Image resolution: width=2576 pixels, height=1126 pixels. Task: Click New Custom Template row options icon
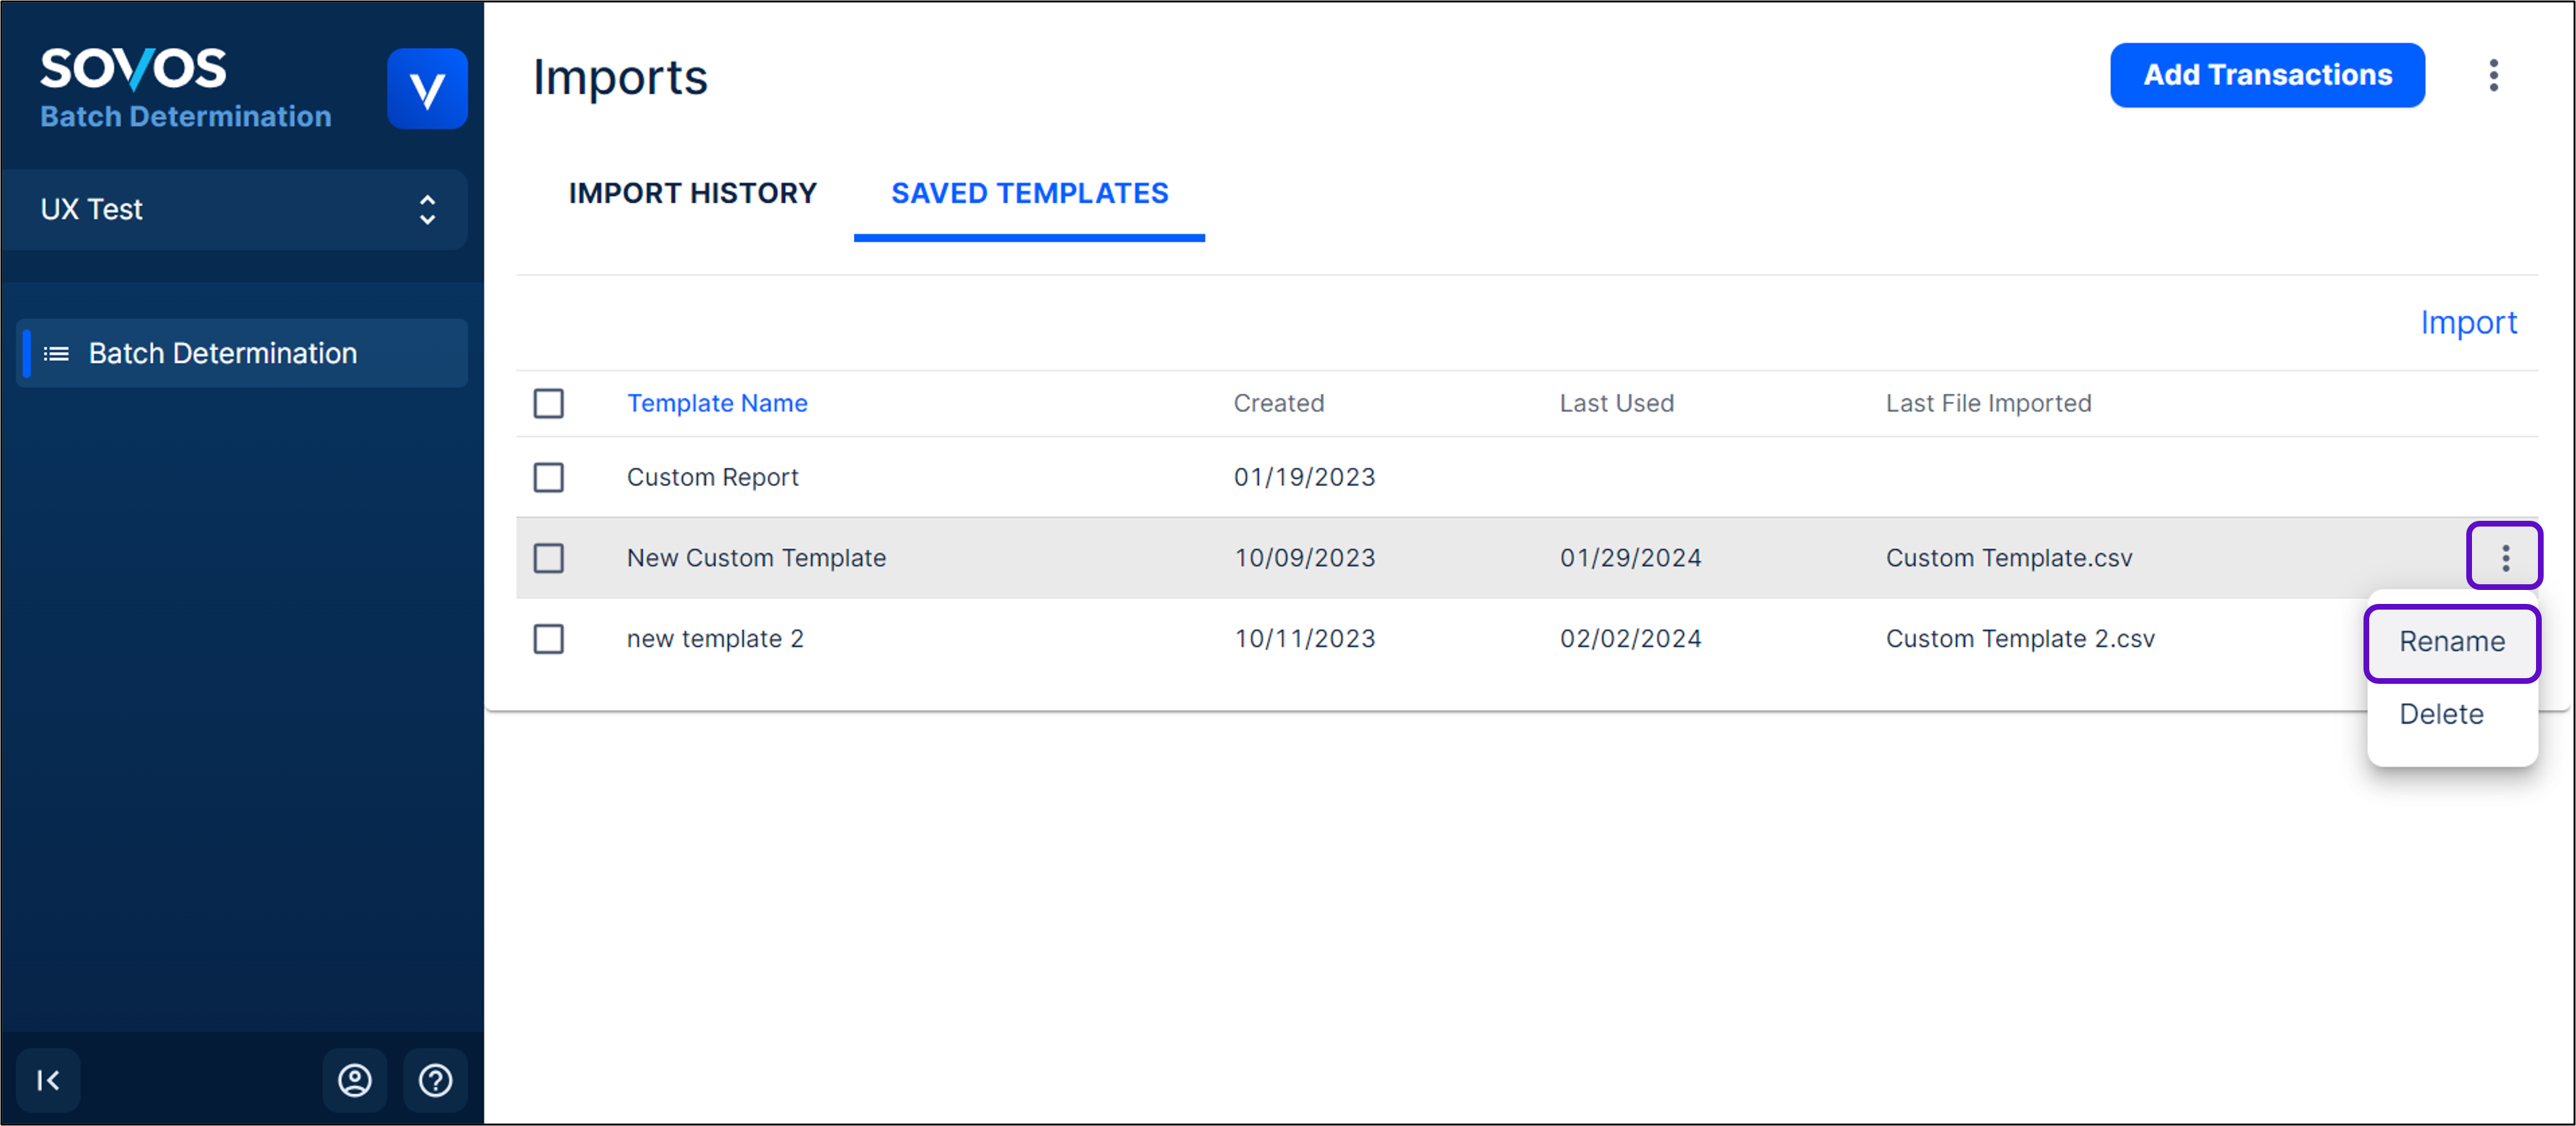pos(2504,557)
